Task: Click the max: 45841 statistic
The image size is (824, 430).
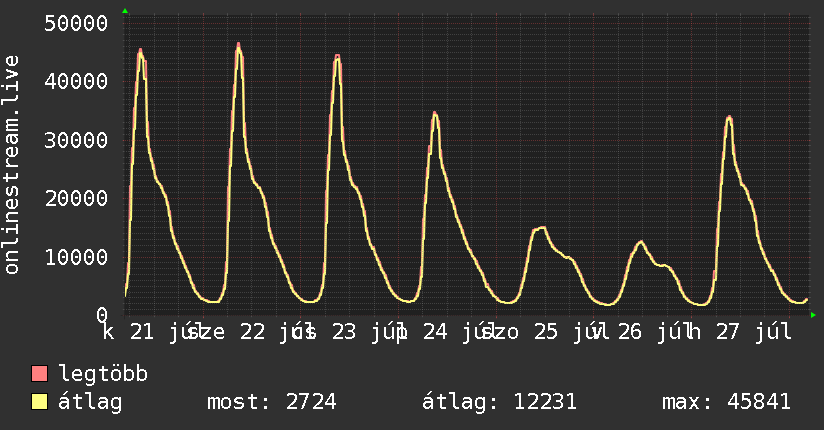Action: (726, 402)
